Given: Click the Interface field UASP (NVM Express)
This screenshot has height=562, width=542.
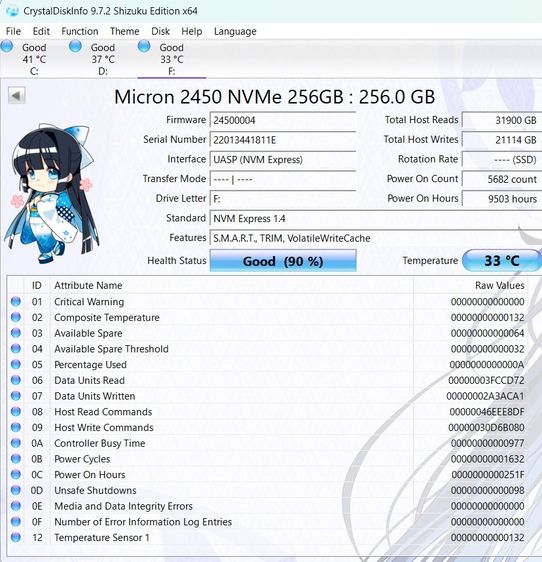Looking at the screenshot, I should (283, 159).
